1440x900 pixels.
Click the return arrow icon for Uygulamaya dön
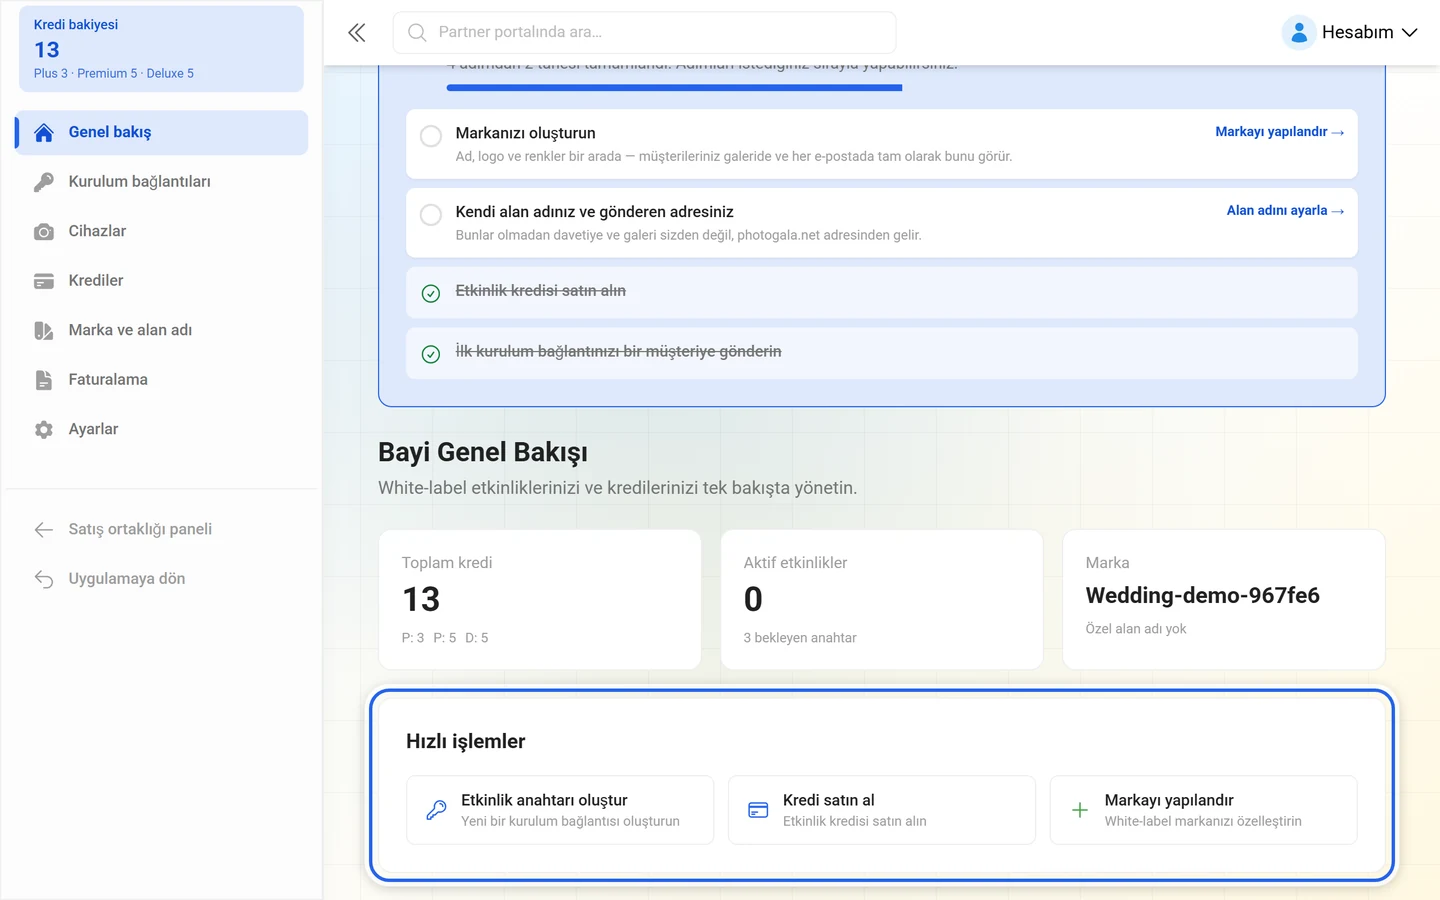pos(44,579)
